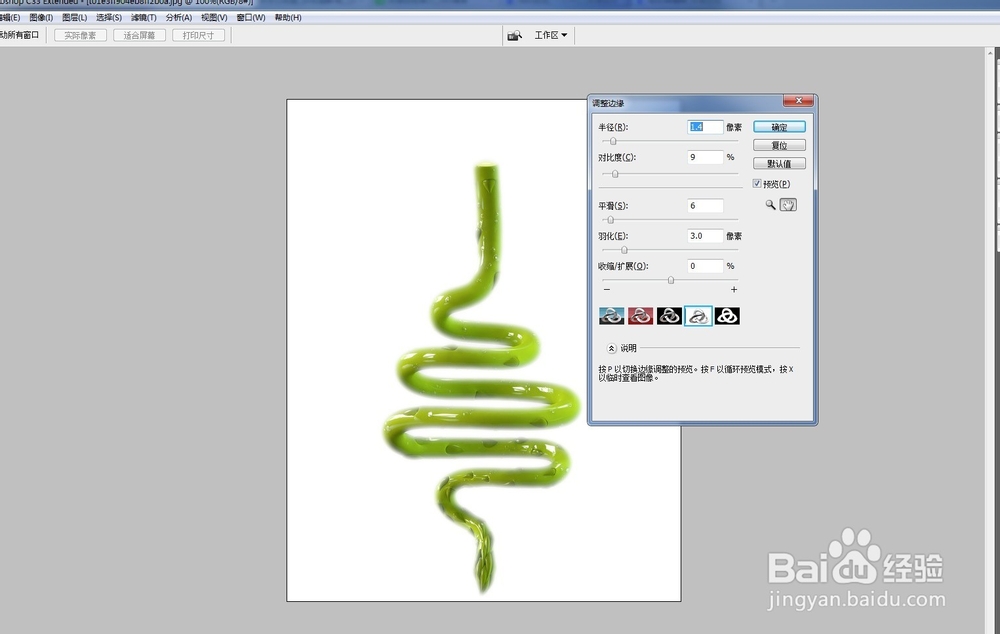The image size is (1000, 634).
Task: Open the 图层(L) menu
Action: tap(75, 17)
